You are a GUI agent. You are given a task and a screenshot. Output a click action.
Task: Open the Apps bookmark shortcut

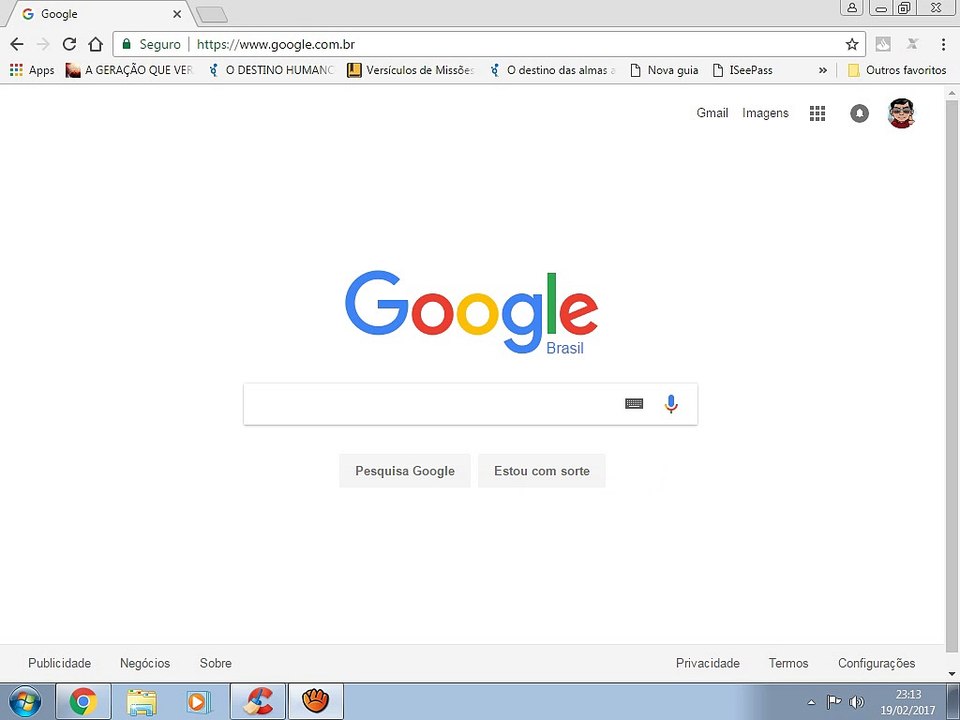click(32, 70)
